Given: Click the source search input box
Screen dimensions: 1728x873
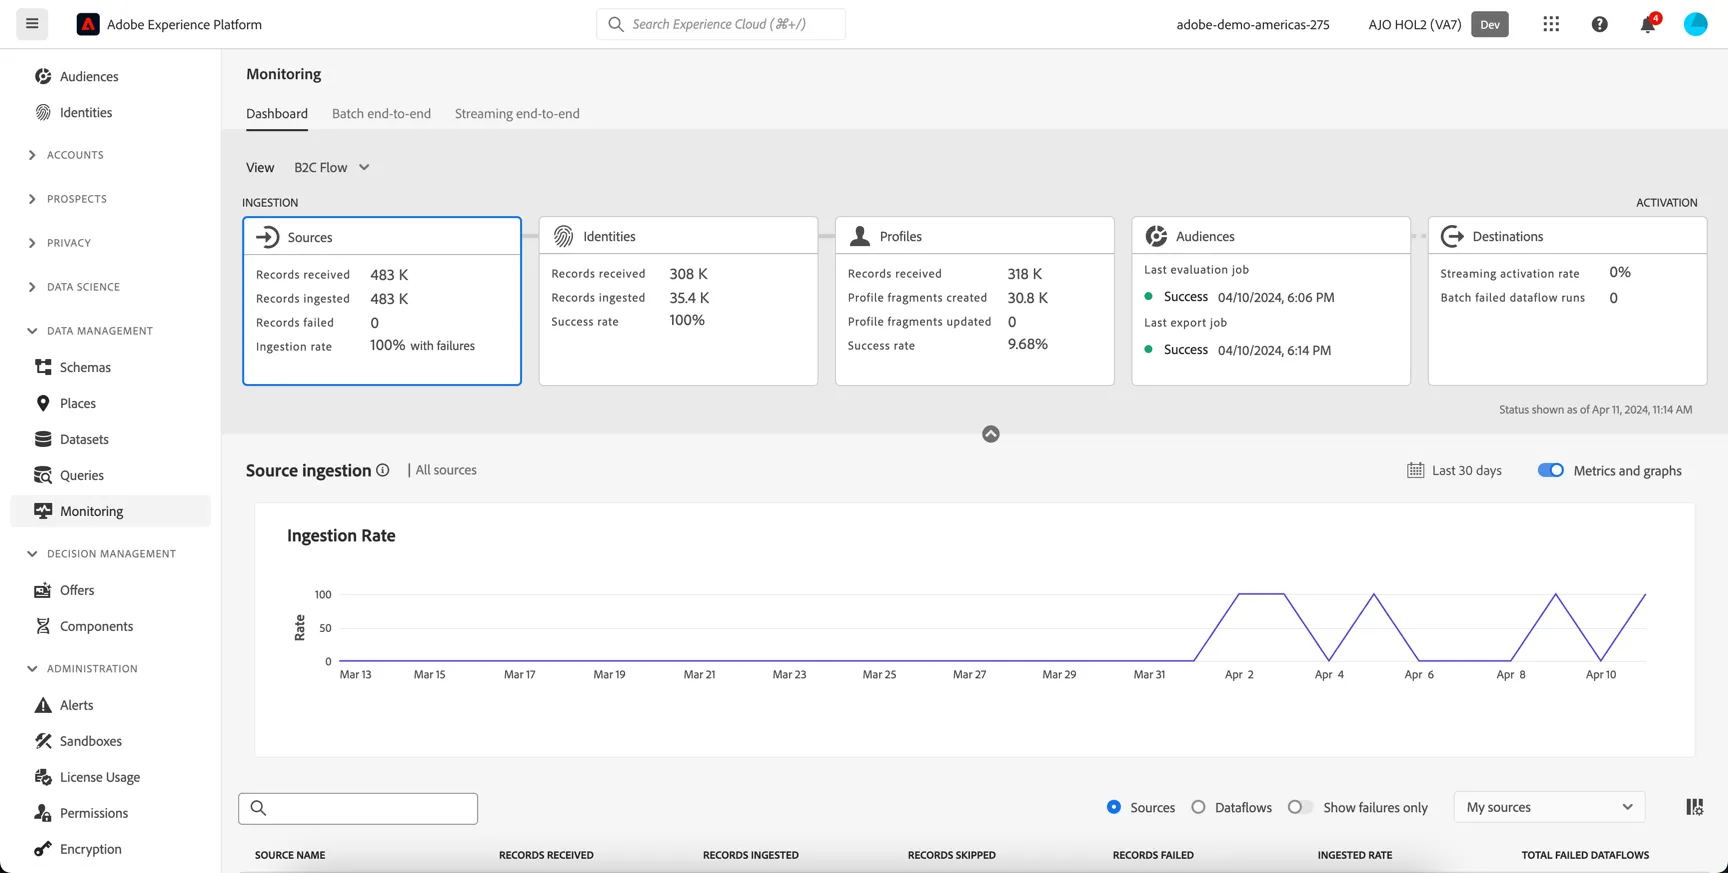Looking at the screenshot, I should click(x=358, y=808).
